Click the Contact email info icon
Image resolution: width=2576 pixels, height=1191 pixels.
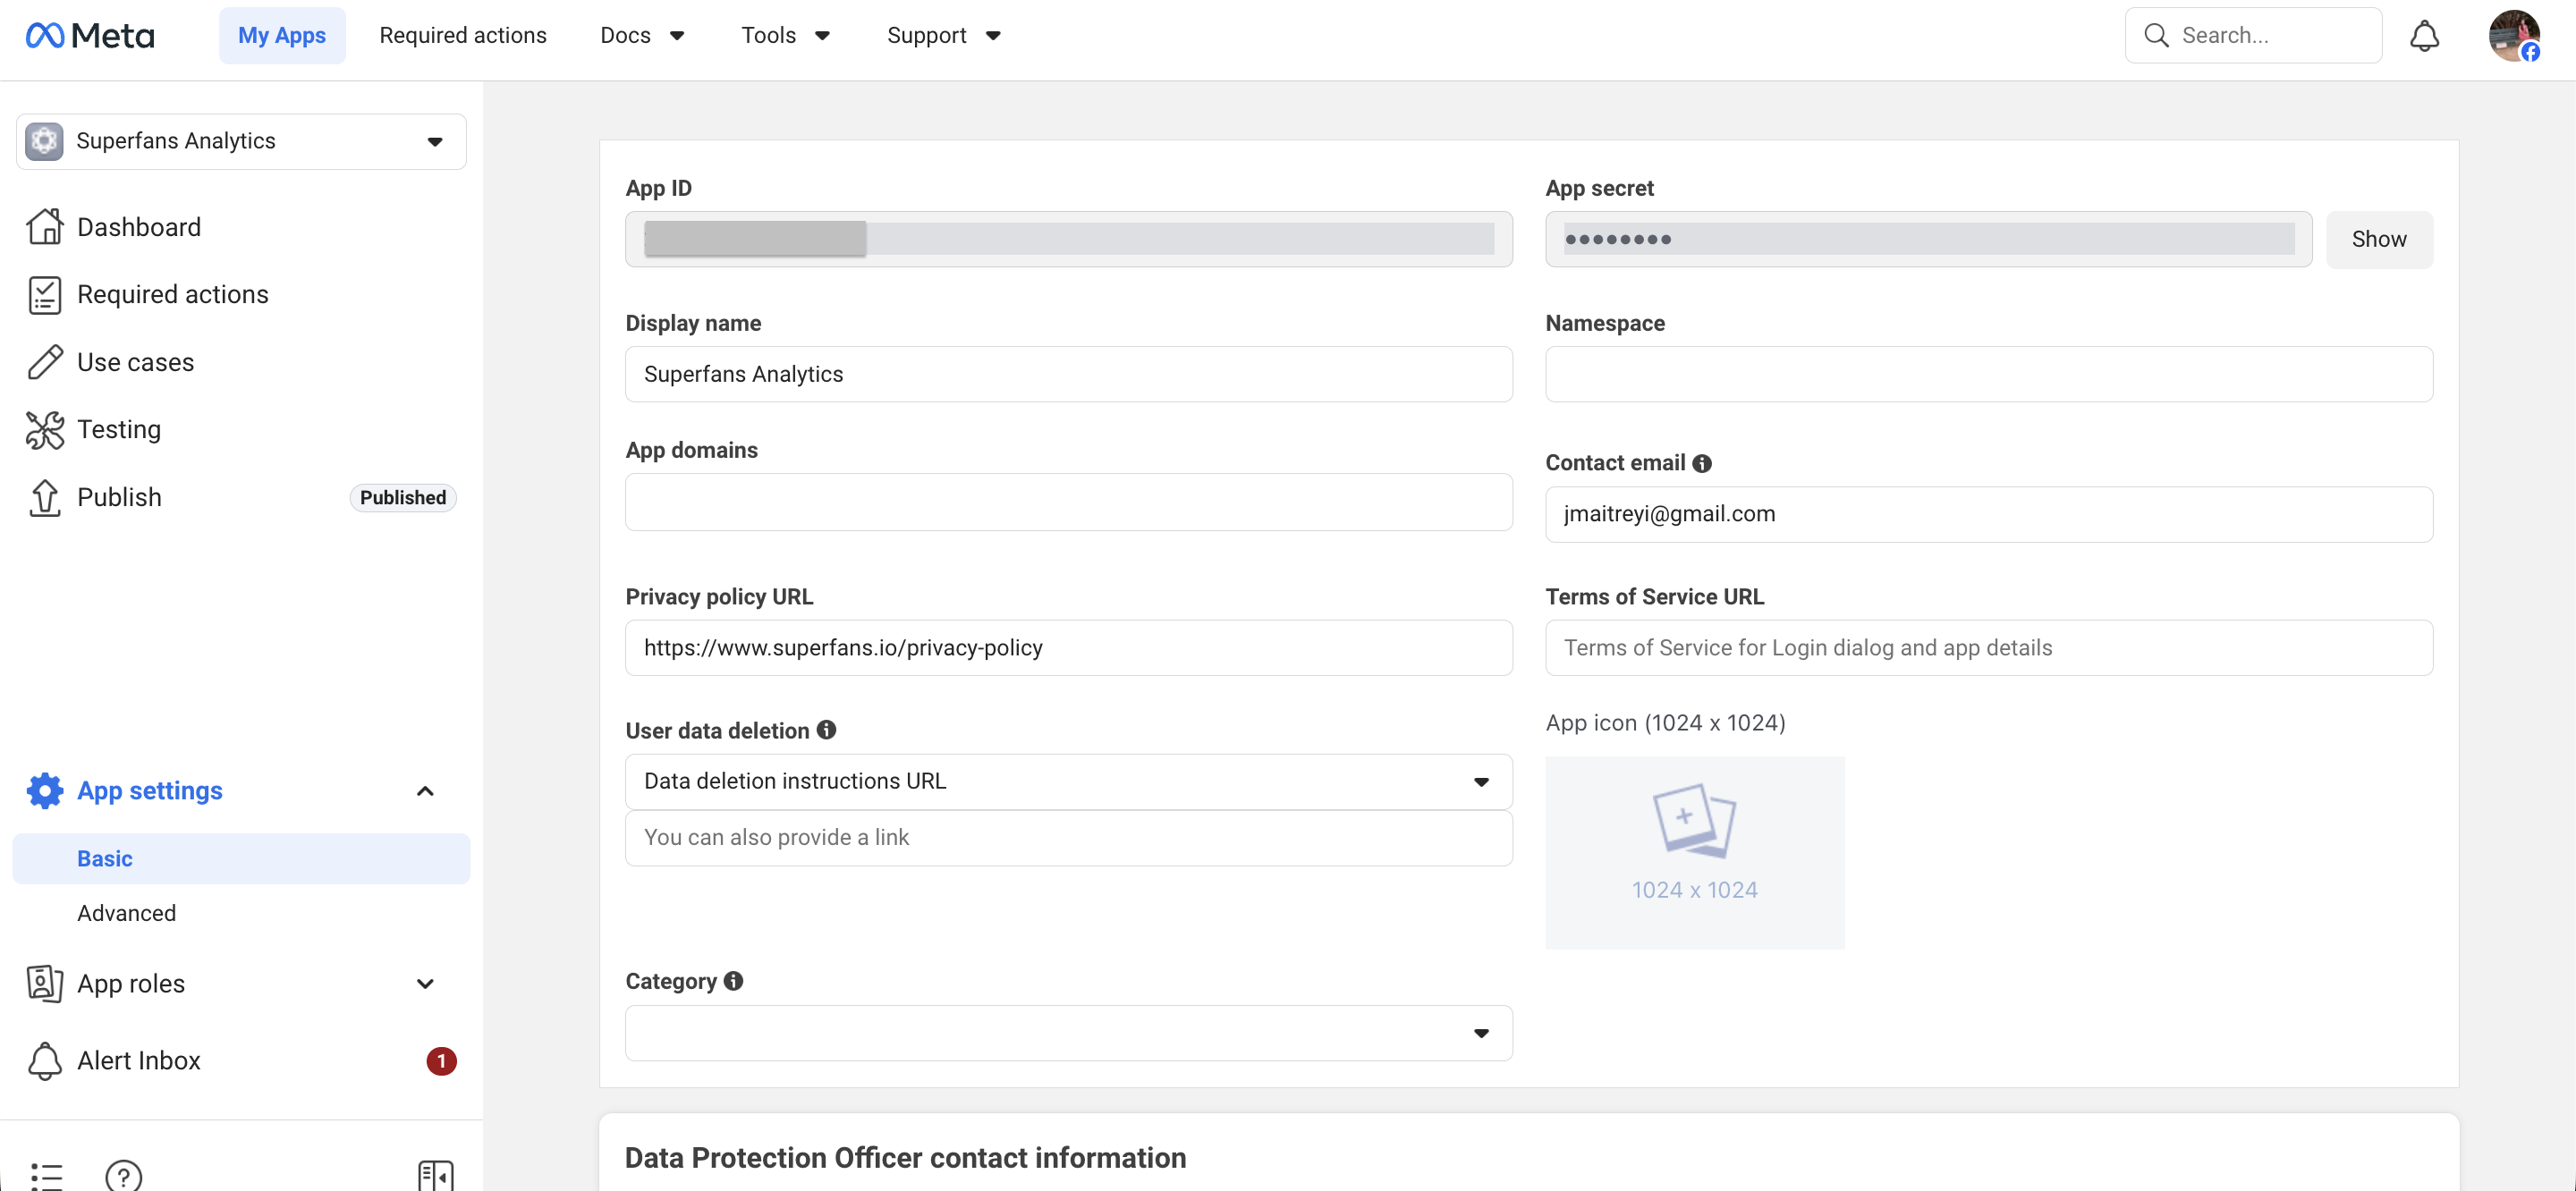click(x=1701, y=463)
